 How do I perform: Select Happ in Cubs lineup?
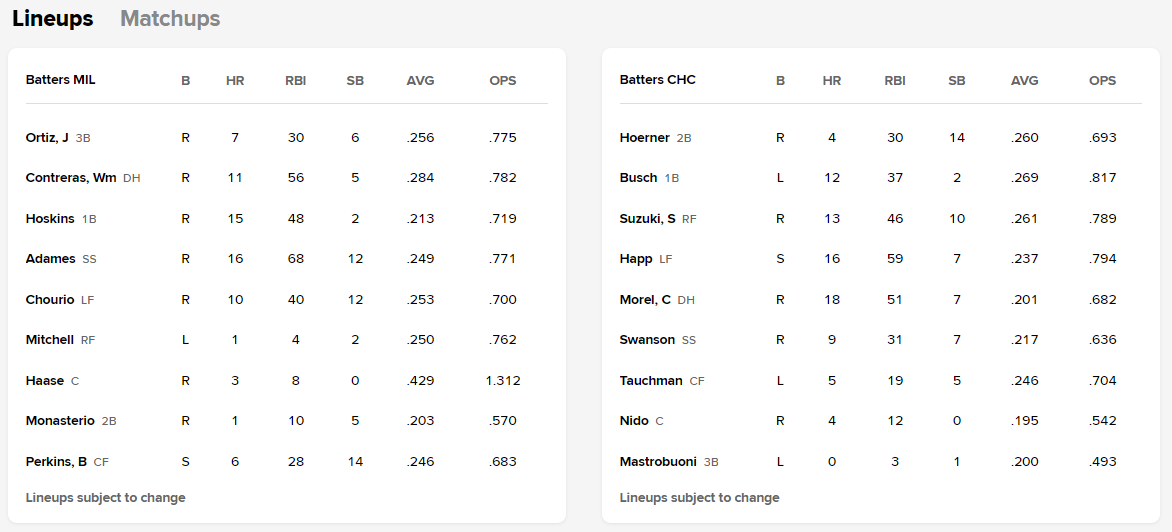[636, 259]
